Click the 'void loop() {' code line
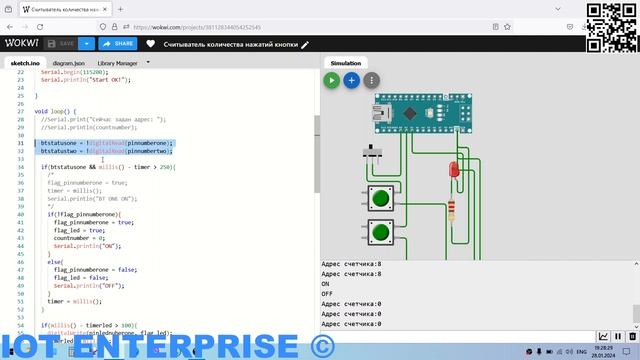 55,111
